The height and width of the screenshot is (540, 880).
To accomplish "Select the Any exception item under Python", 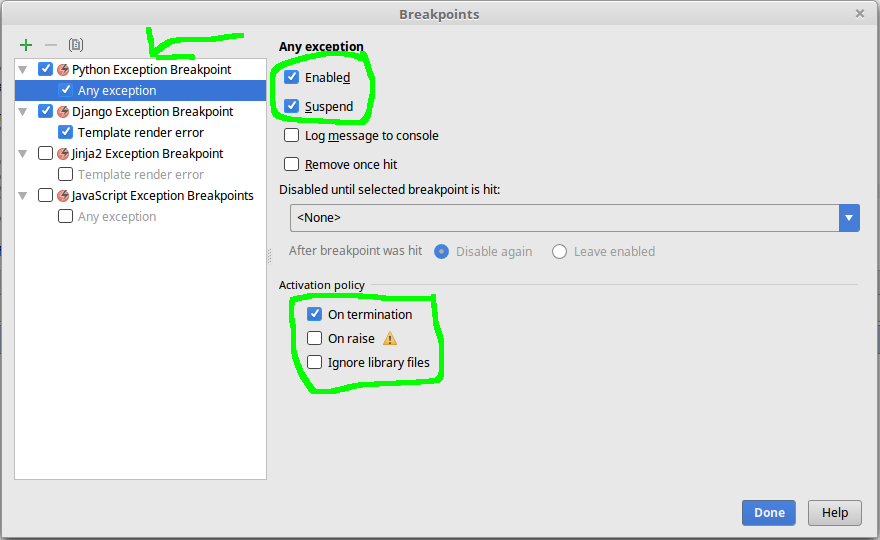I will click(x=117, y=91).
